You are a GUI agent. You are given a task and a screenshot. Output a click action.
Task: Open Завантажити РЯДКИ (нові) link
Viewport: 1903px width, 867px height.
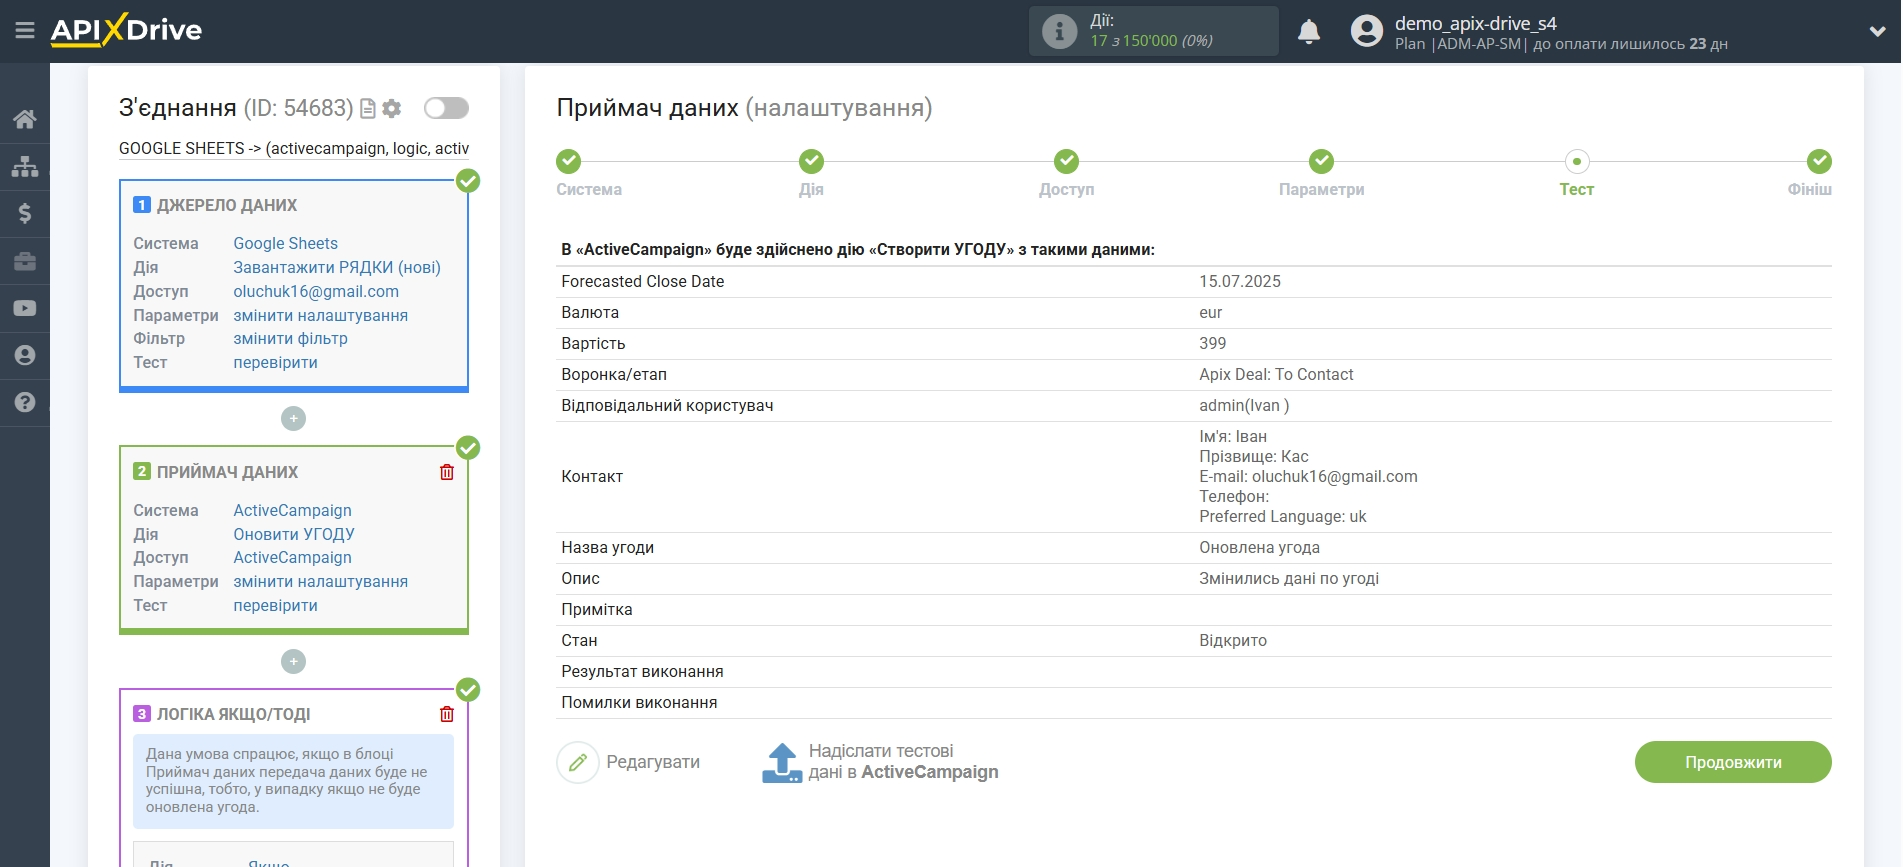337,267
